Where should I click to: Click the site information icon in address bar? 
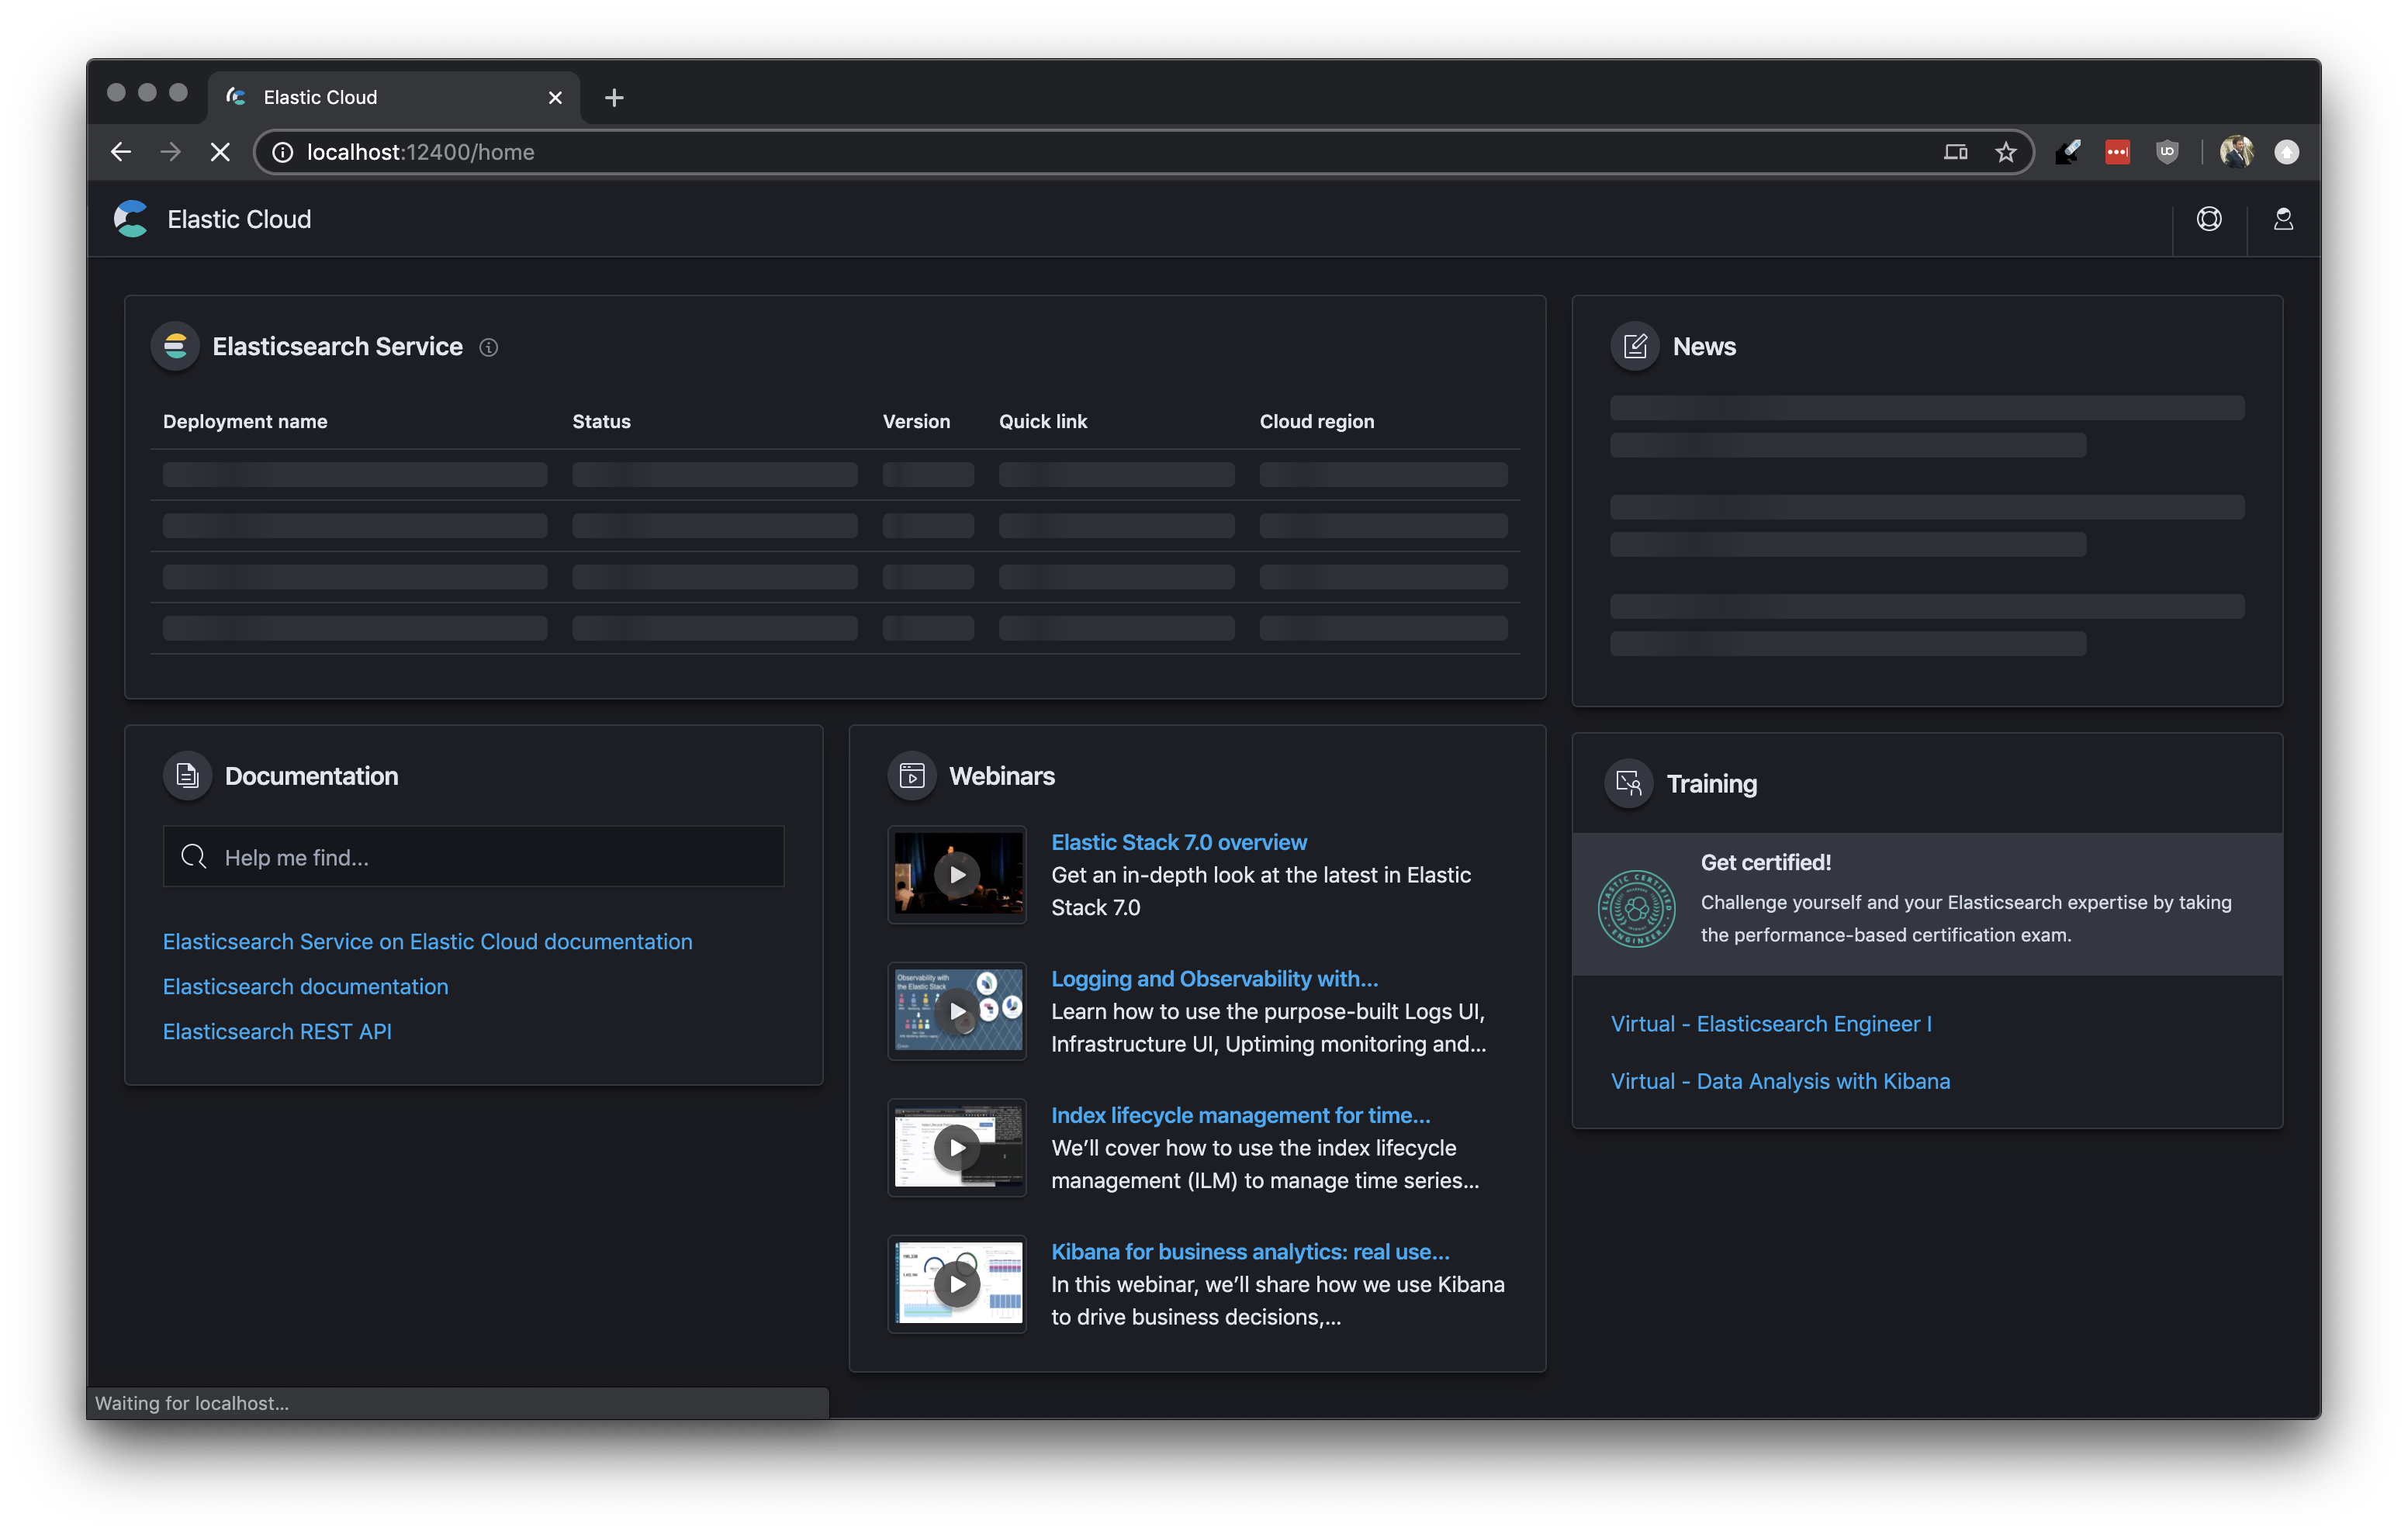(x=283, y=152)
